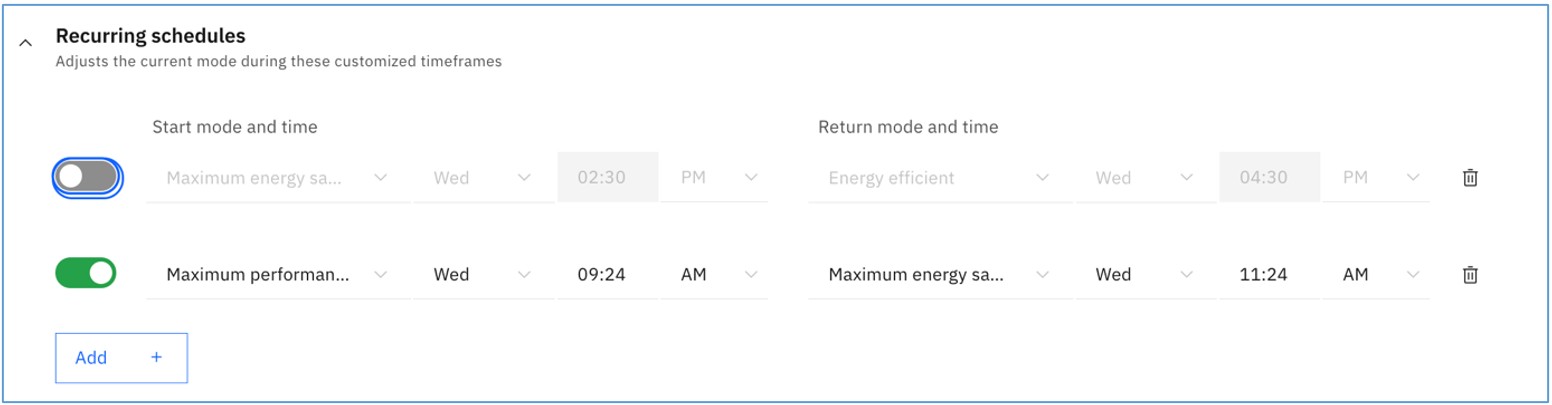Open return day Wed dropdown in second row
Image resolution: width=1552 pixels, height=405 pixels.
point(1146,275)
